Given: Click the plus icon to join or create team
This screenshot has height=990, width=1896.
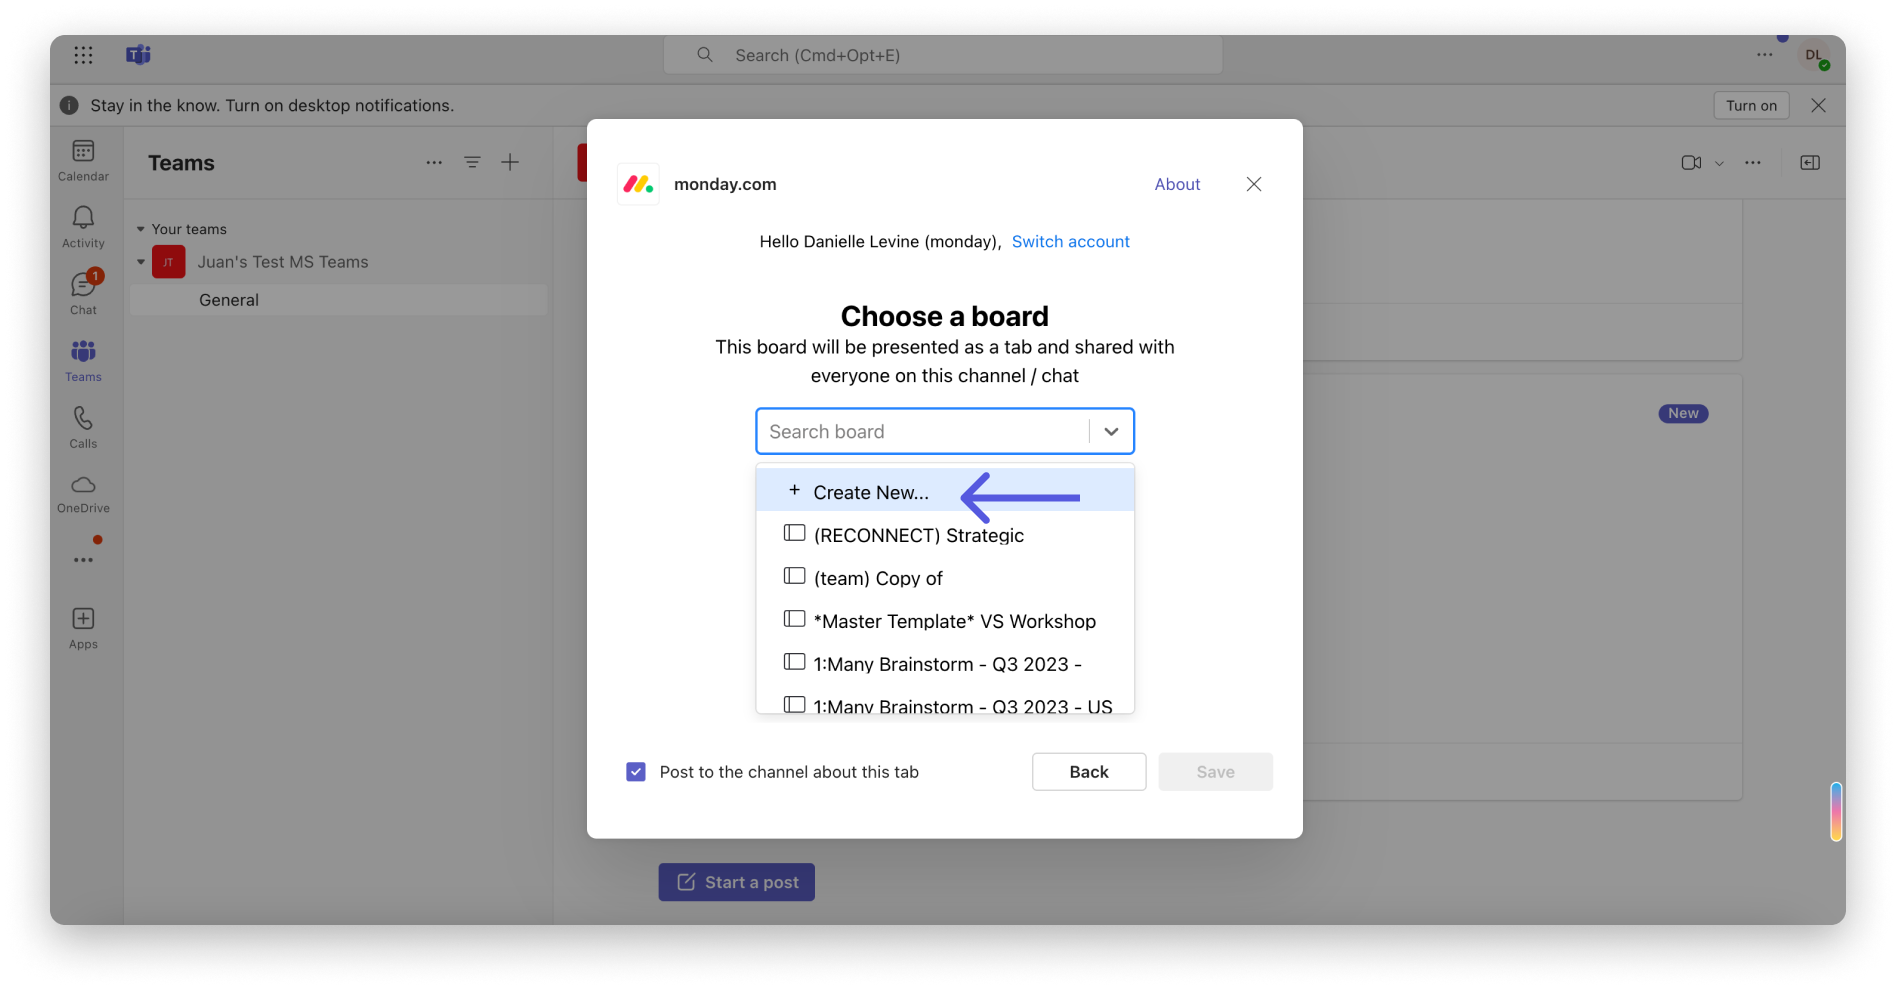Looking at the screenshot, I should [x=510, y=163].
